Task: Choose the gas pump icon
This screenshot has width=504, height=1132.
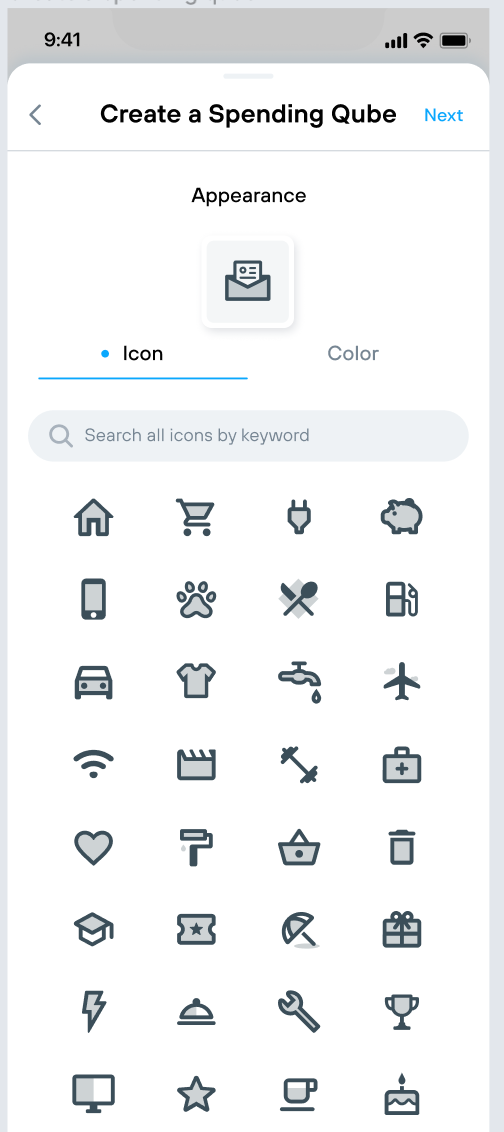Action: click(401, 599)
